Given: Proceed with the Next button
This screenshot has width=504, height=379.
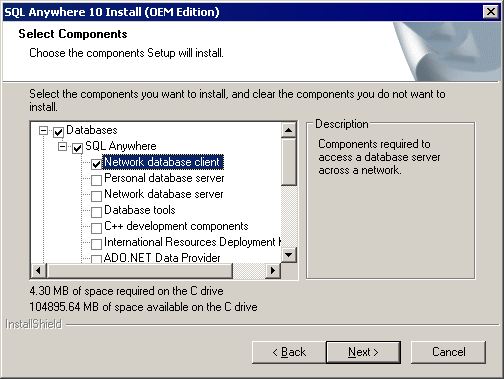Looking at the screenshot, I should (x=363, y=352).
